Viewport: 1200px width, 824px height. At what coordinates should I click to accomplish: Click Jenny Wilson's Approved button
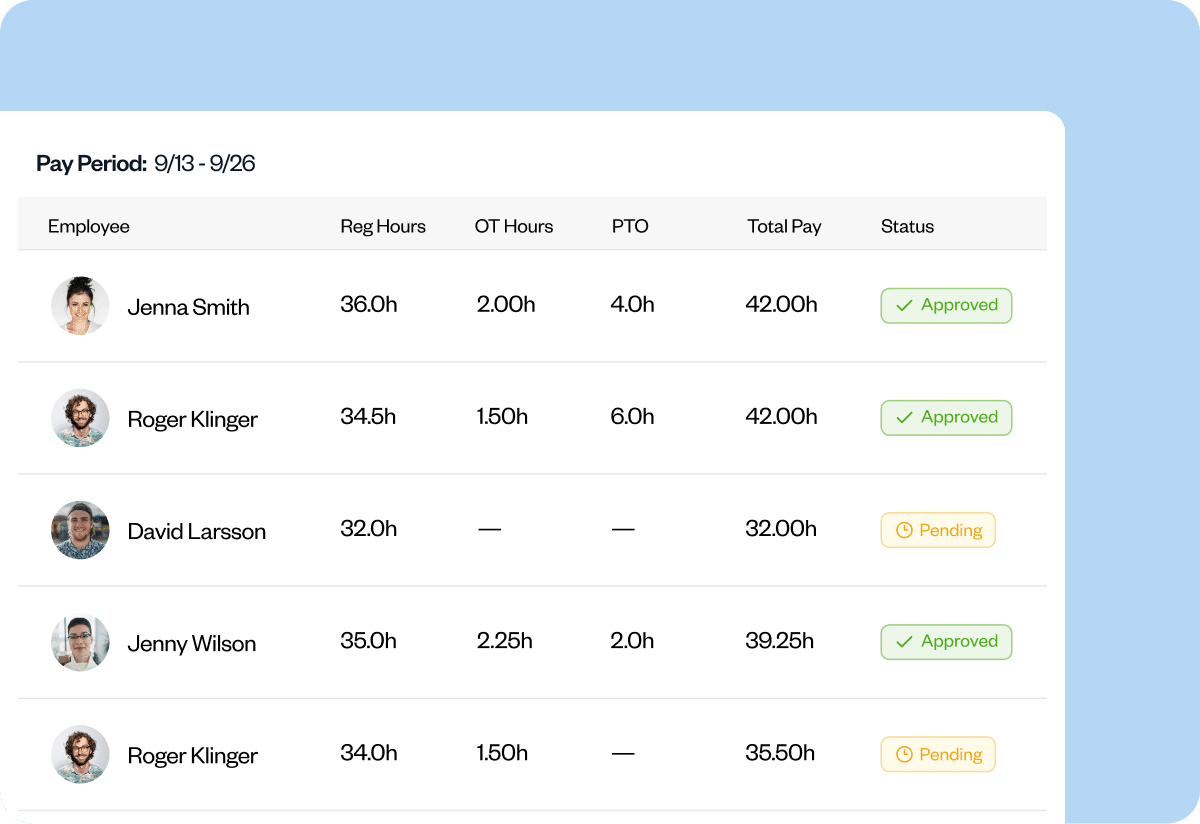tap(945, 641)
